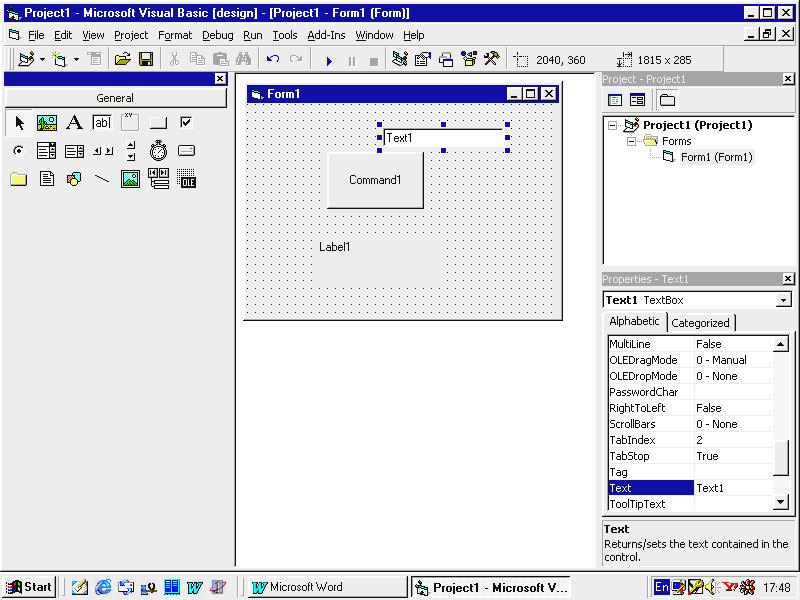Select the CommandButton control tool
800x600 pixels.
[x=158, y=123]
